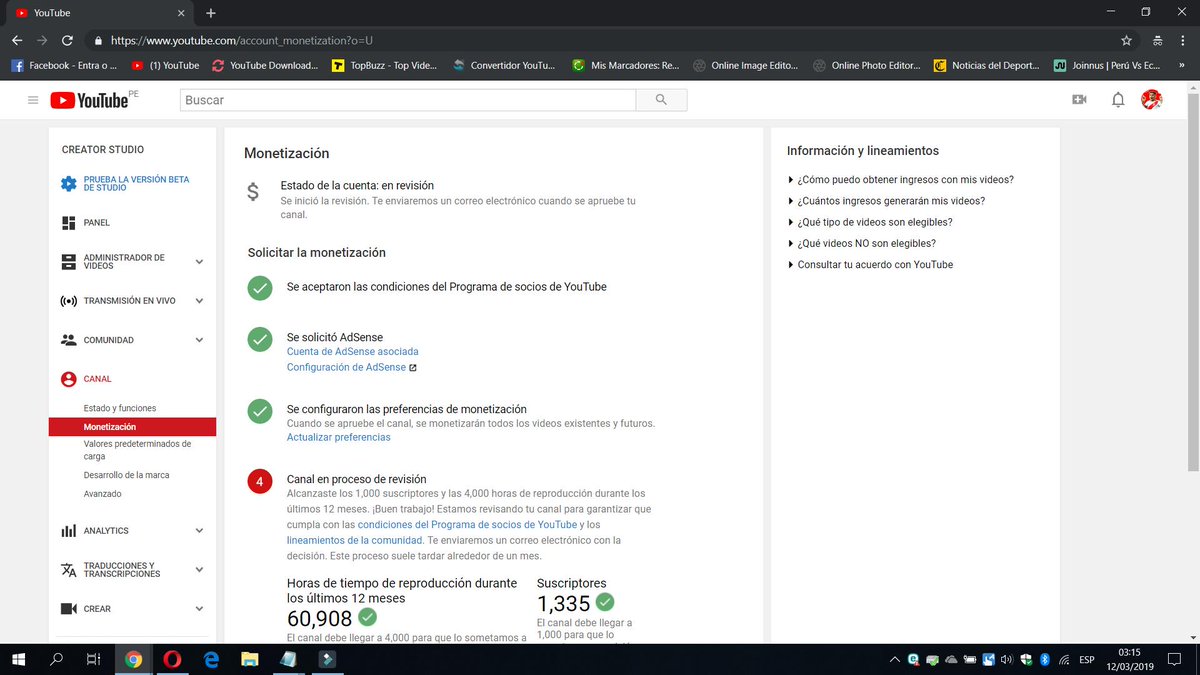Expand '¿Cómo puedo obtener ingresos con mis videos?'
The width and height of the screenshot is (1200, 675).
pyautogui.click(x=900, y=180)
